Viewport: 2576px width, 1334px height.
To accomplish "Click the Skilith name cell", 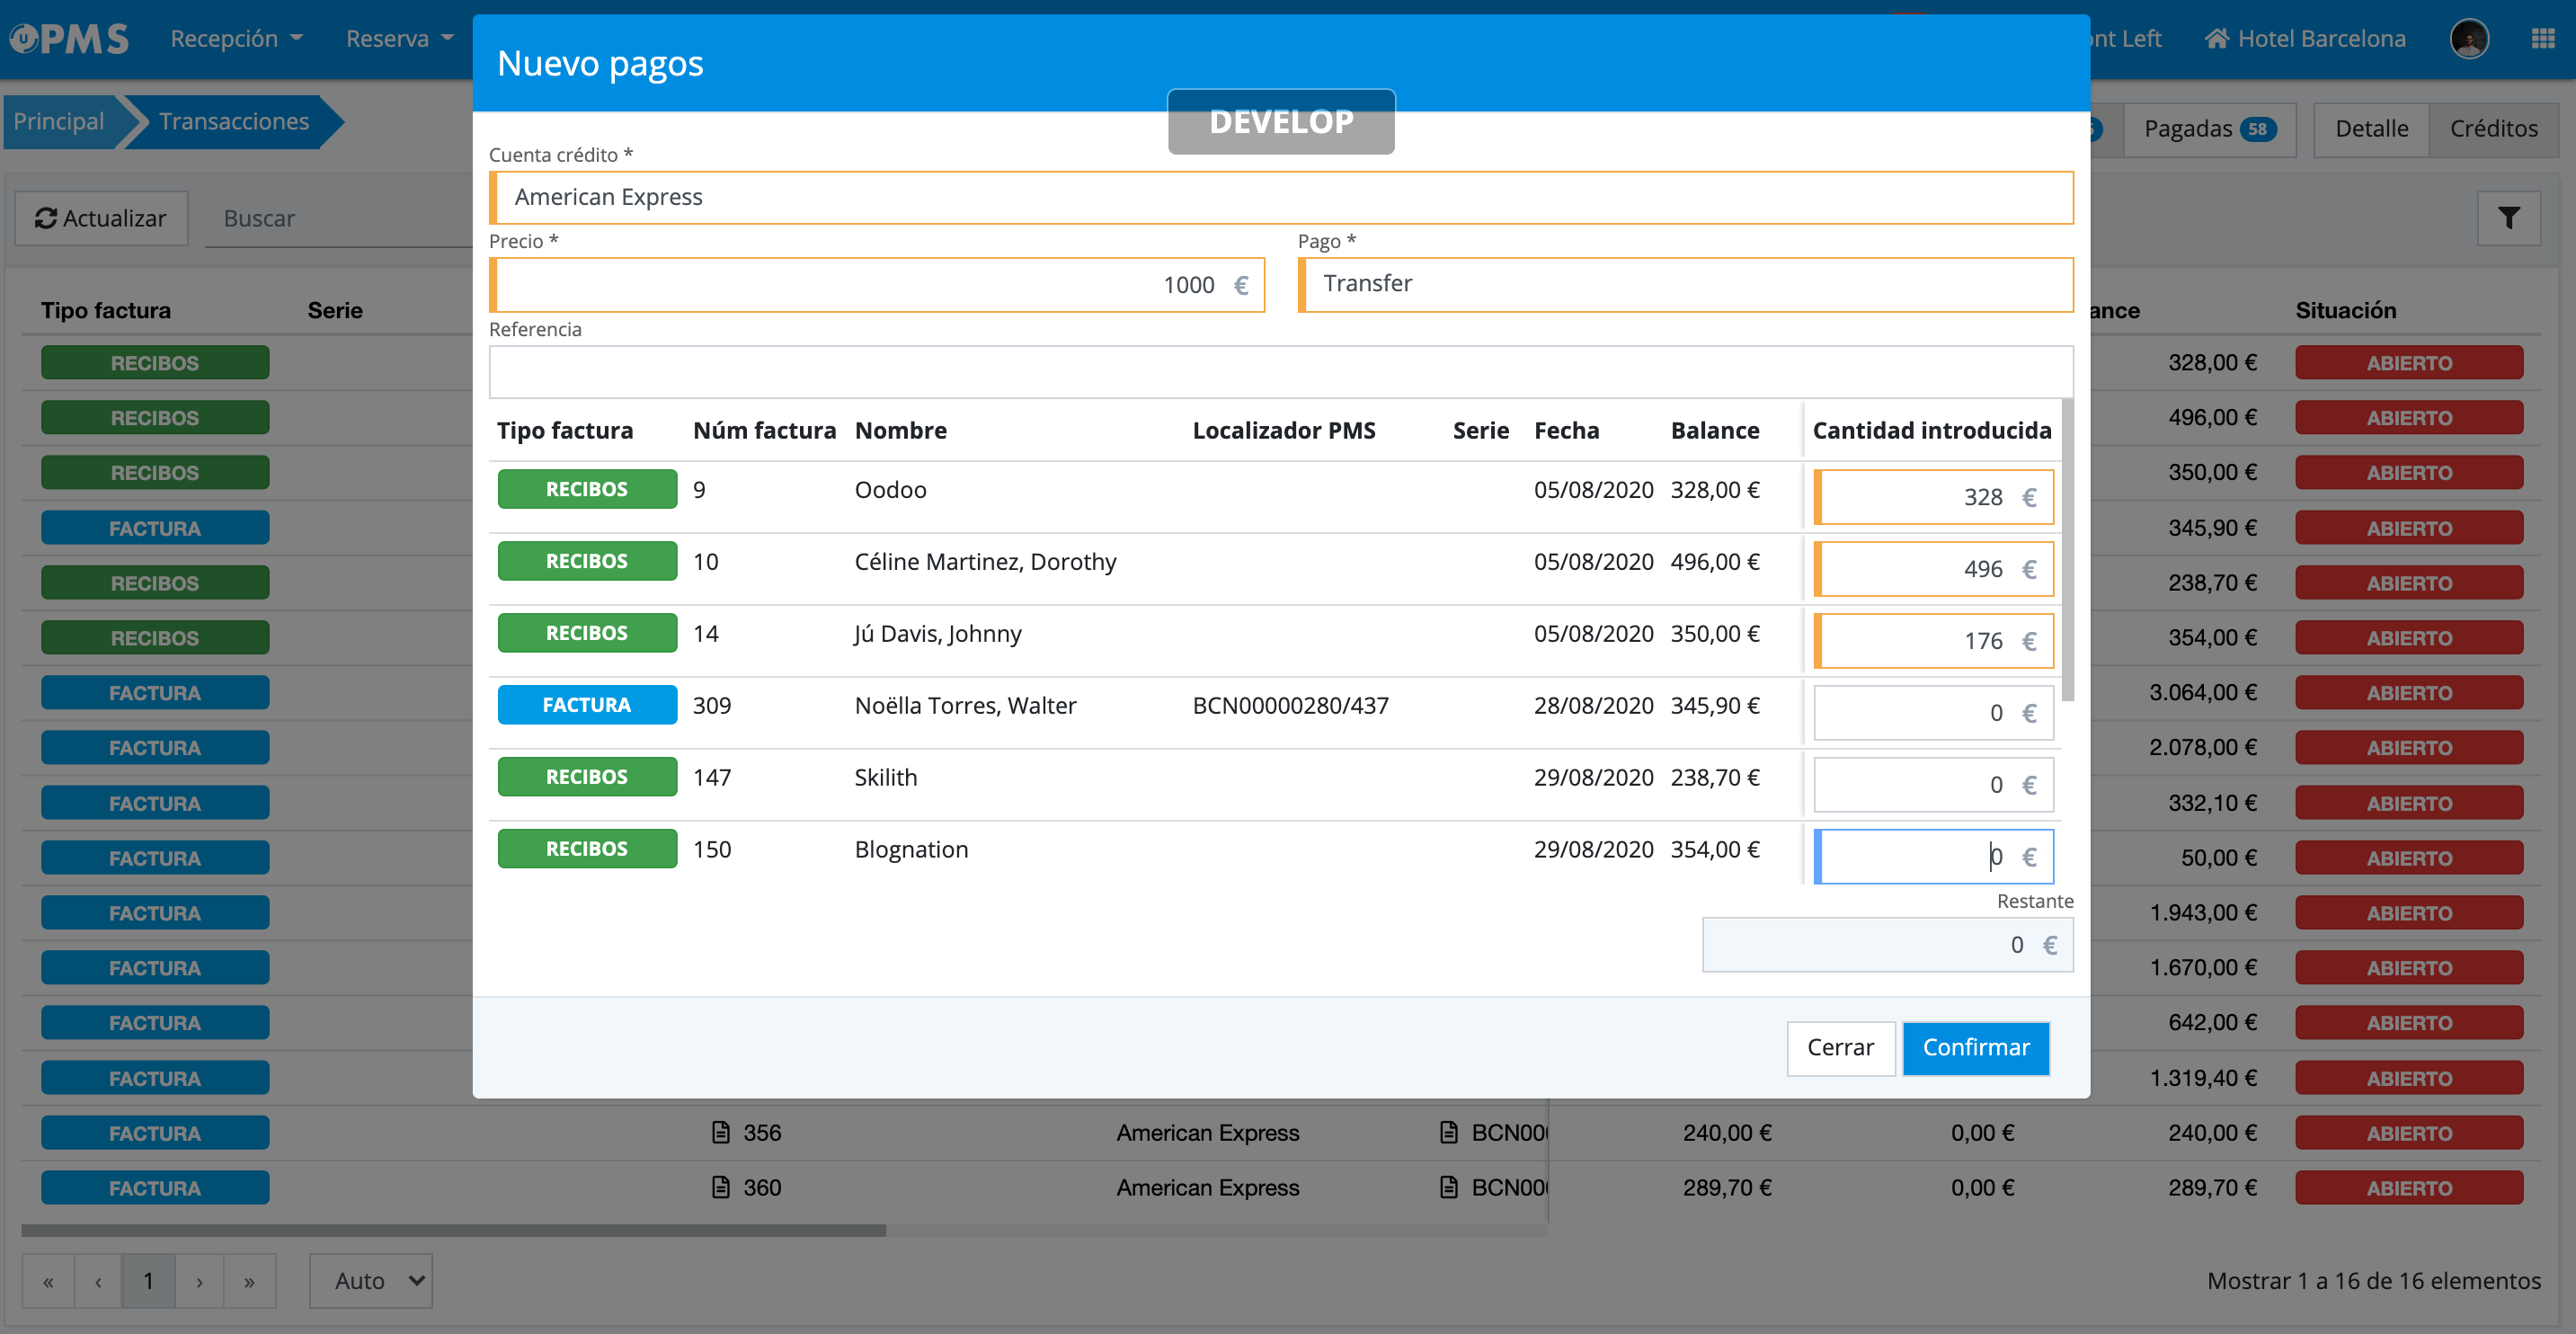I will [885, 778].
